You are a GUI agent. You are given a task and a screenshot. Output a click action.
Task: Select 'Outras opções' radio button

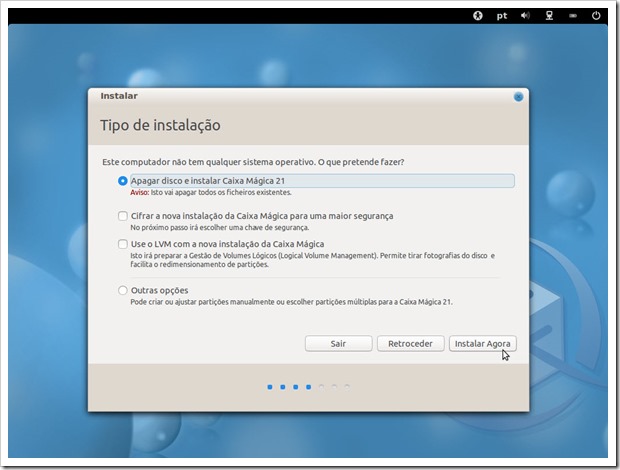point(123,291)
